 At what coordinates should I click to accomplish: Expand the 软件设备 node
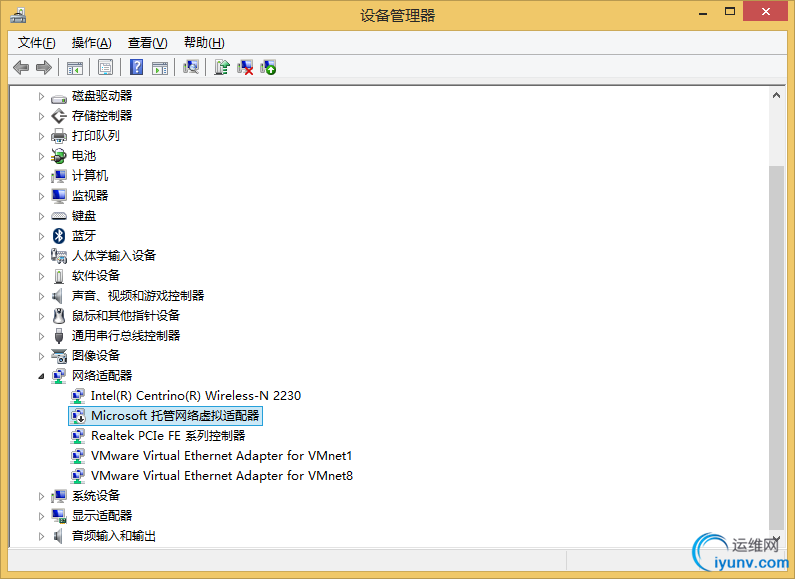[41, 276]
